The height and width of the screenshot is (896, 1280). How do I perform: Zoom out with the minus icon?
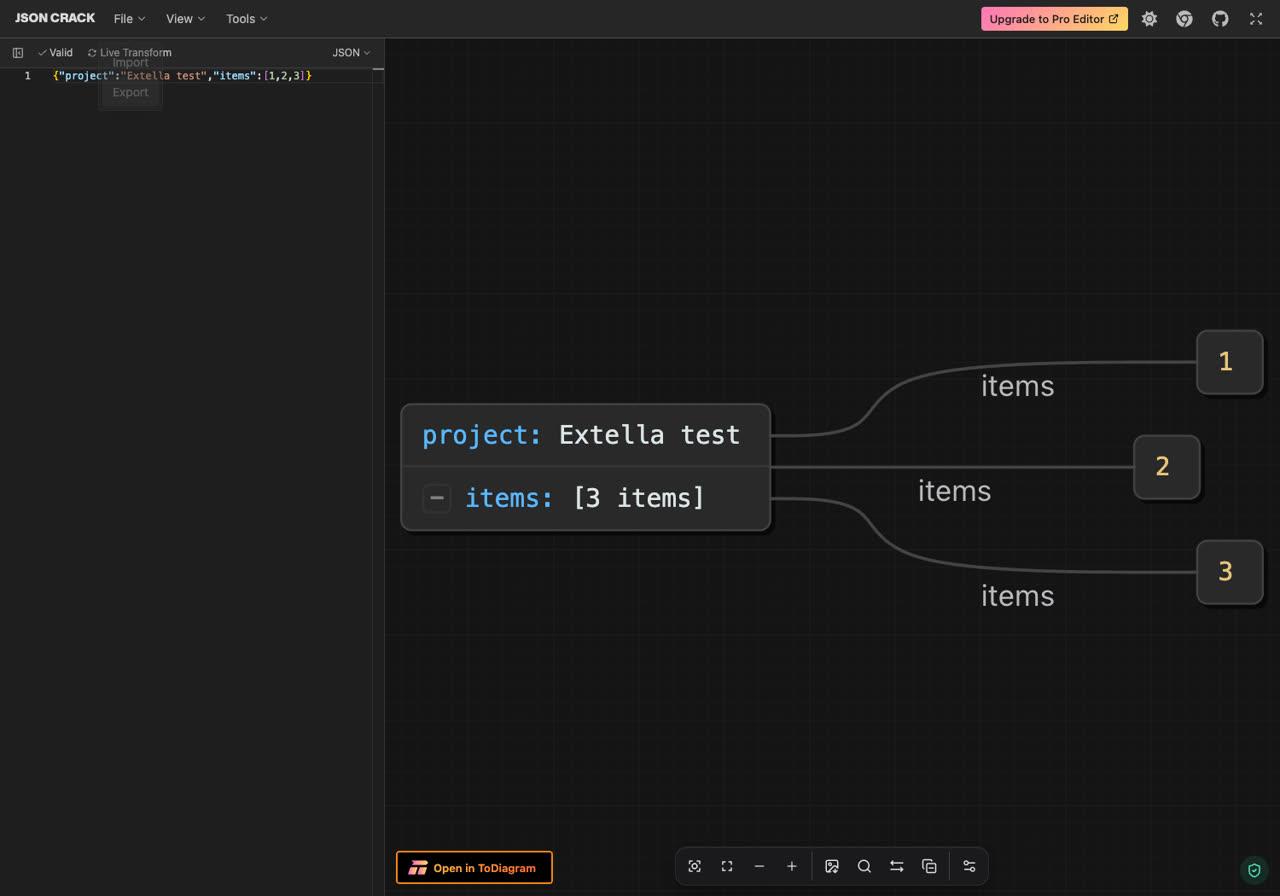759,866
